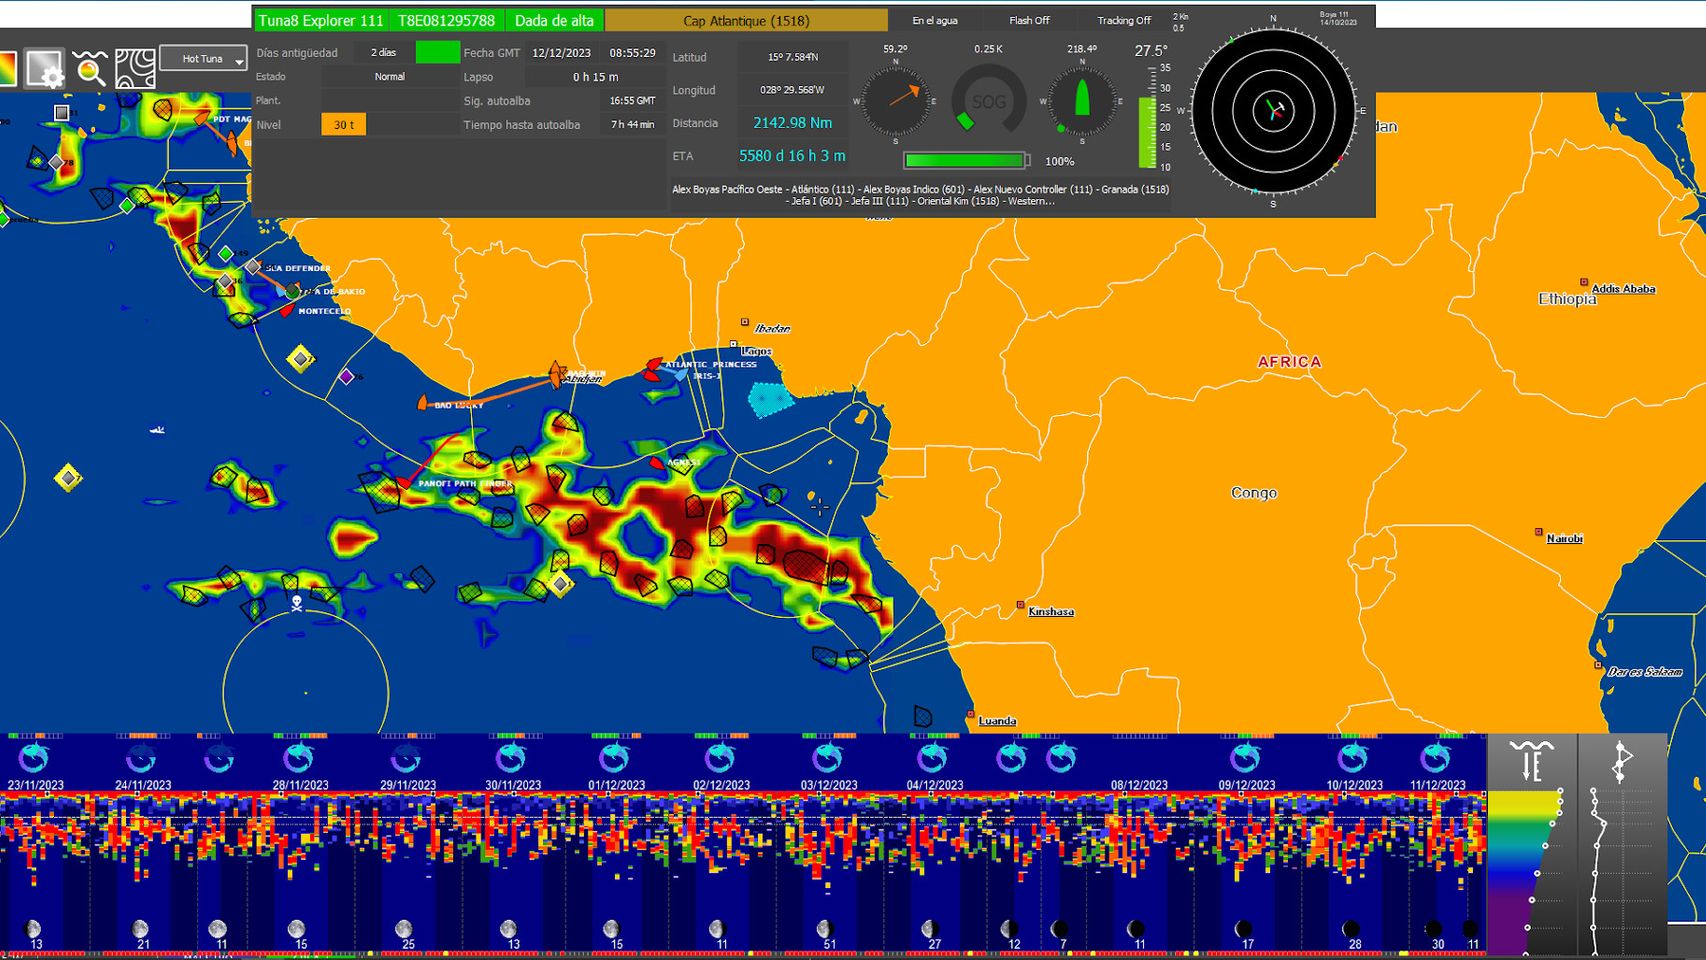Image resolution: width=1706 pixels, height=960 pixels.
Task: Select the orange 30 t level value
Action: (x=344, y=125)
